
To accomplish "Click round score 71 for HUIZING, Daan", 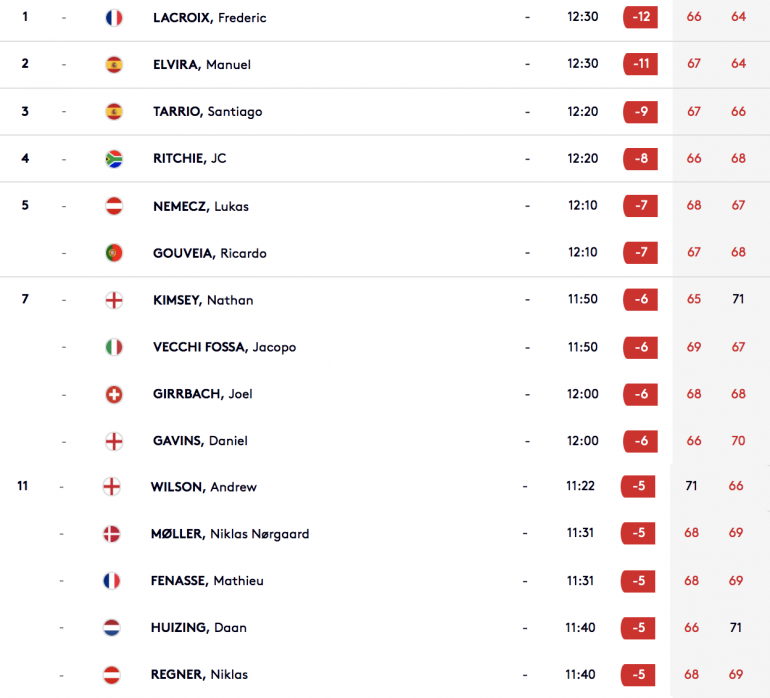I will coord(736,627).
